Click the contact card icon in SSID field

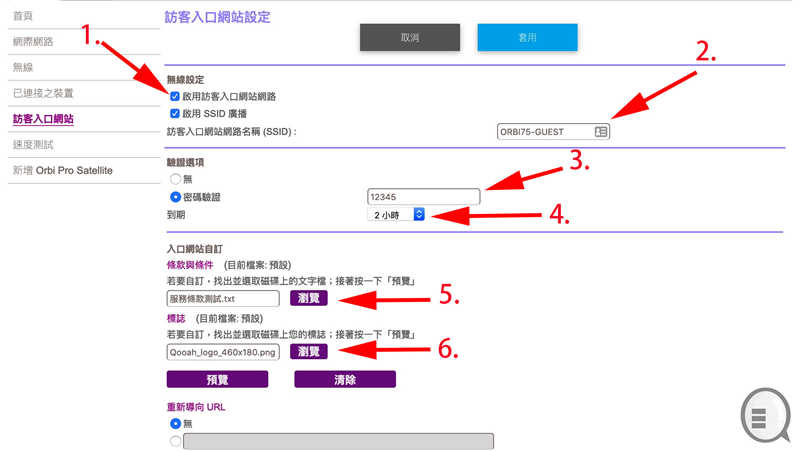[x=601, y=132]
